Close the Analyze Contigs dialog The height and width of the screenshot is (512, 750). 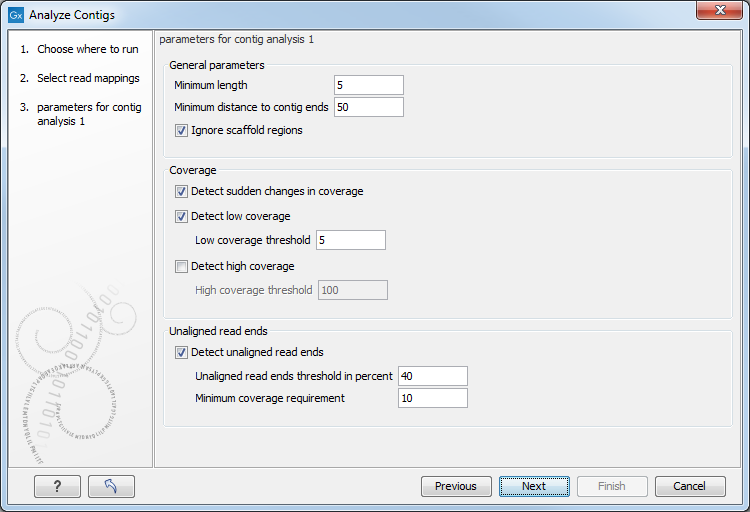(x=719, y=10)
